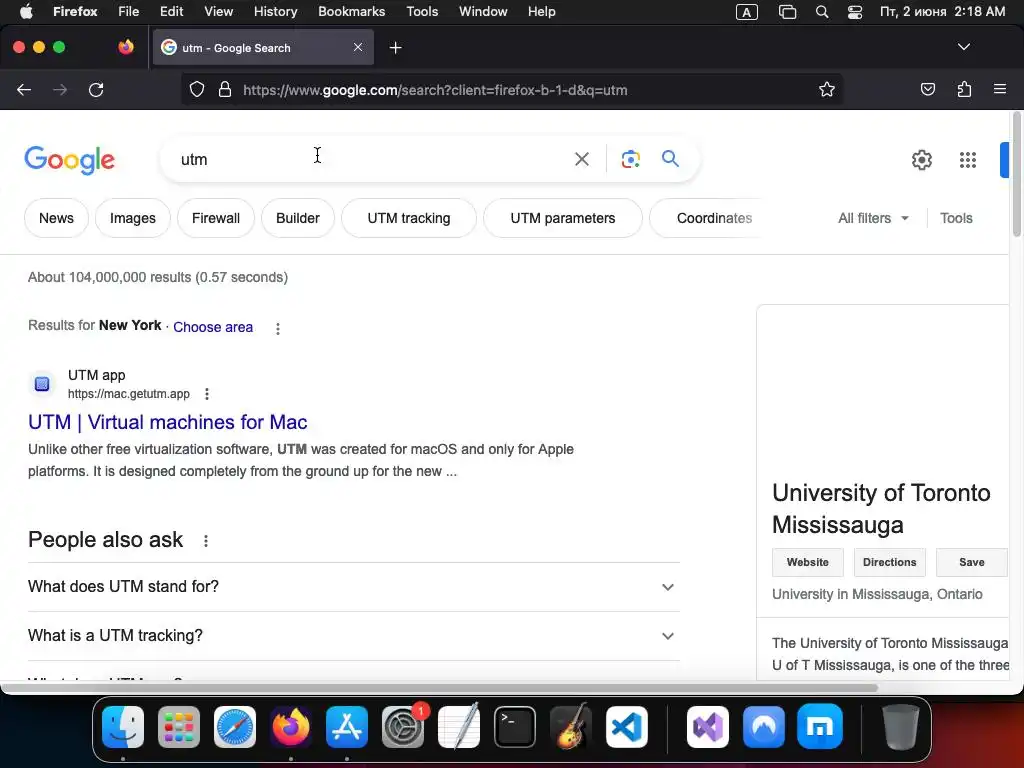Search by image with camera icon
1024x768 pixels.
click(630, 159)
